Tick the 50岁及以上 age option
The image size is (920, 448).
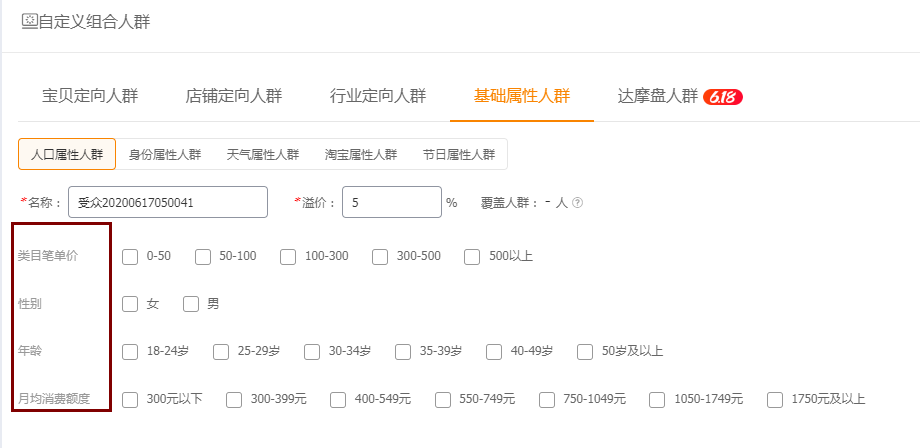pos(586,352)
